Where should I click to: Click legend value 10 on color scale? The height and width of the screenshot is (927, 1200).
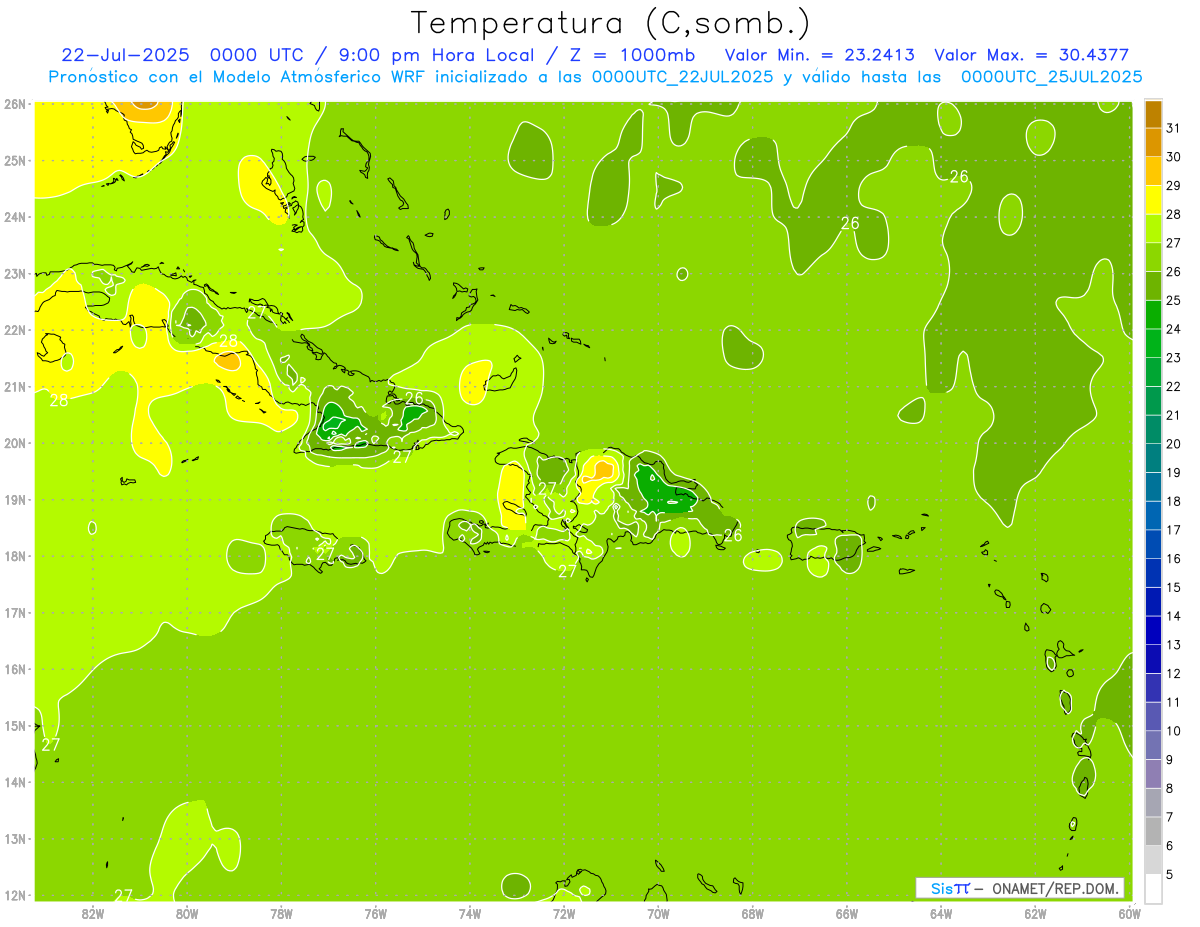click(1173, 731)
